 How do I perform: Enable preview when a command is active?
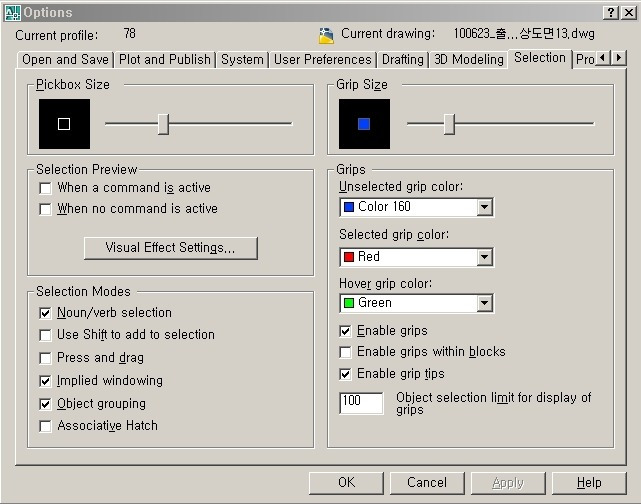[x=45, y=188]
